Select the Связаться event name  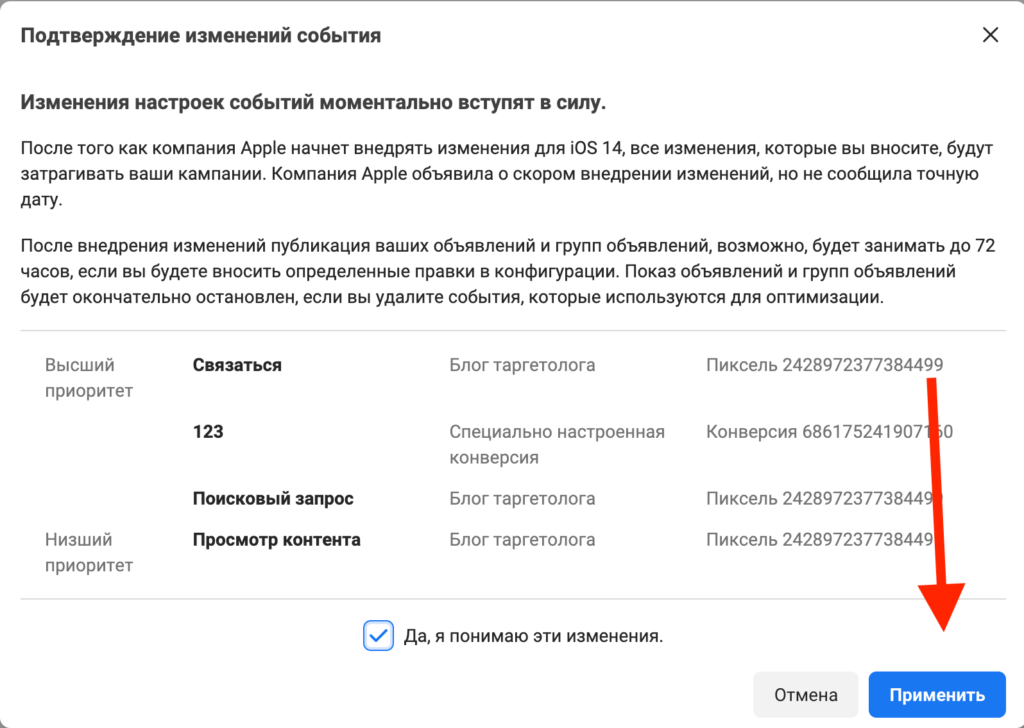[237, 365]
